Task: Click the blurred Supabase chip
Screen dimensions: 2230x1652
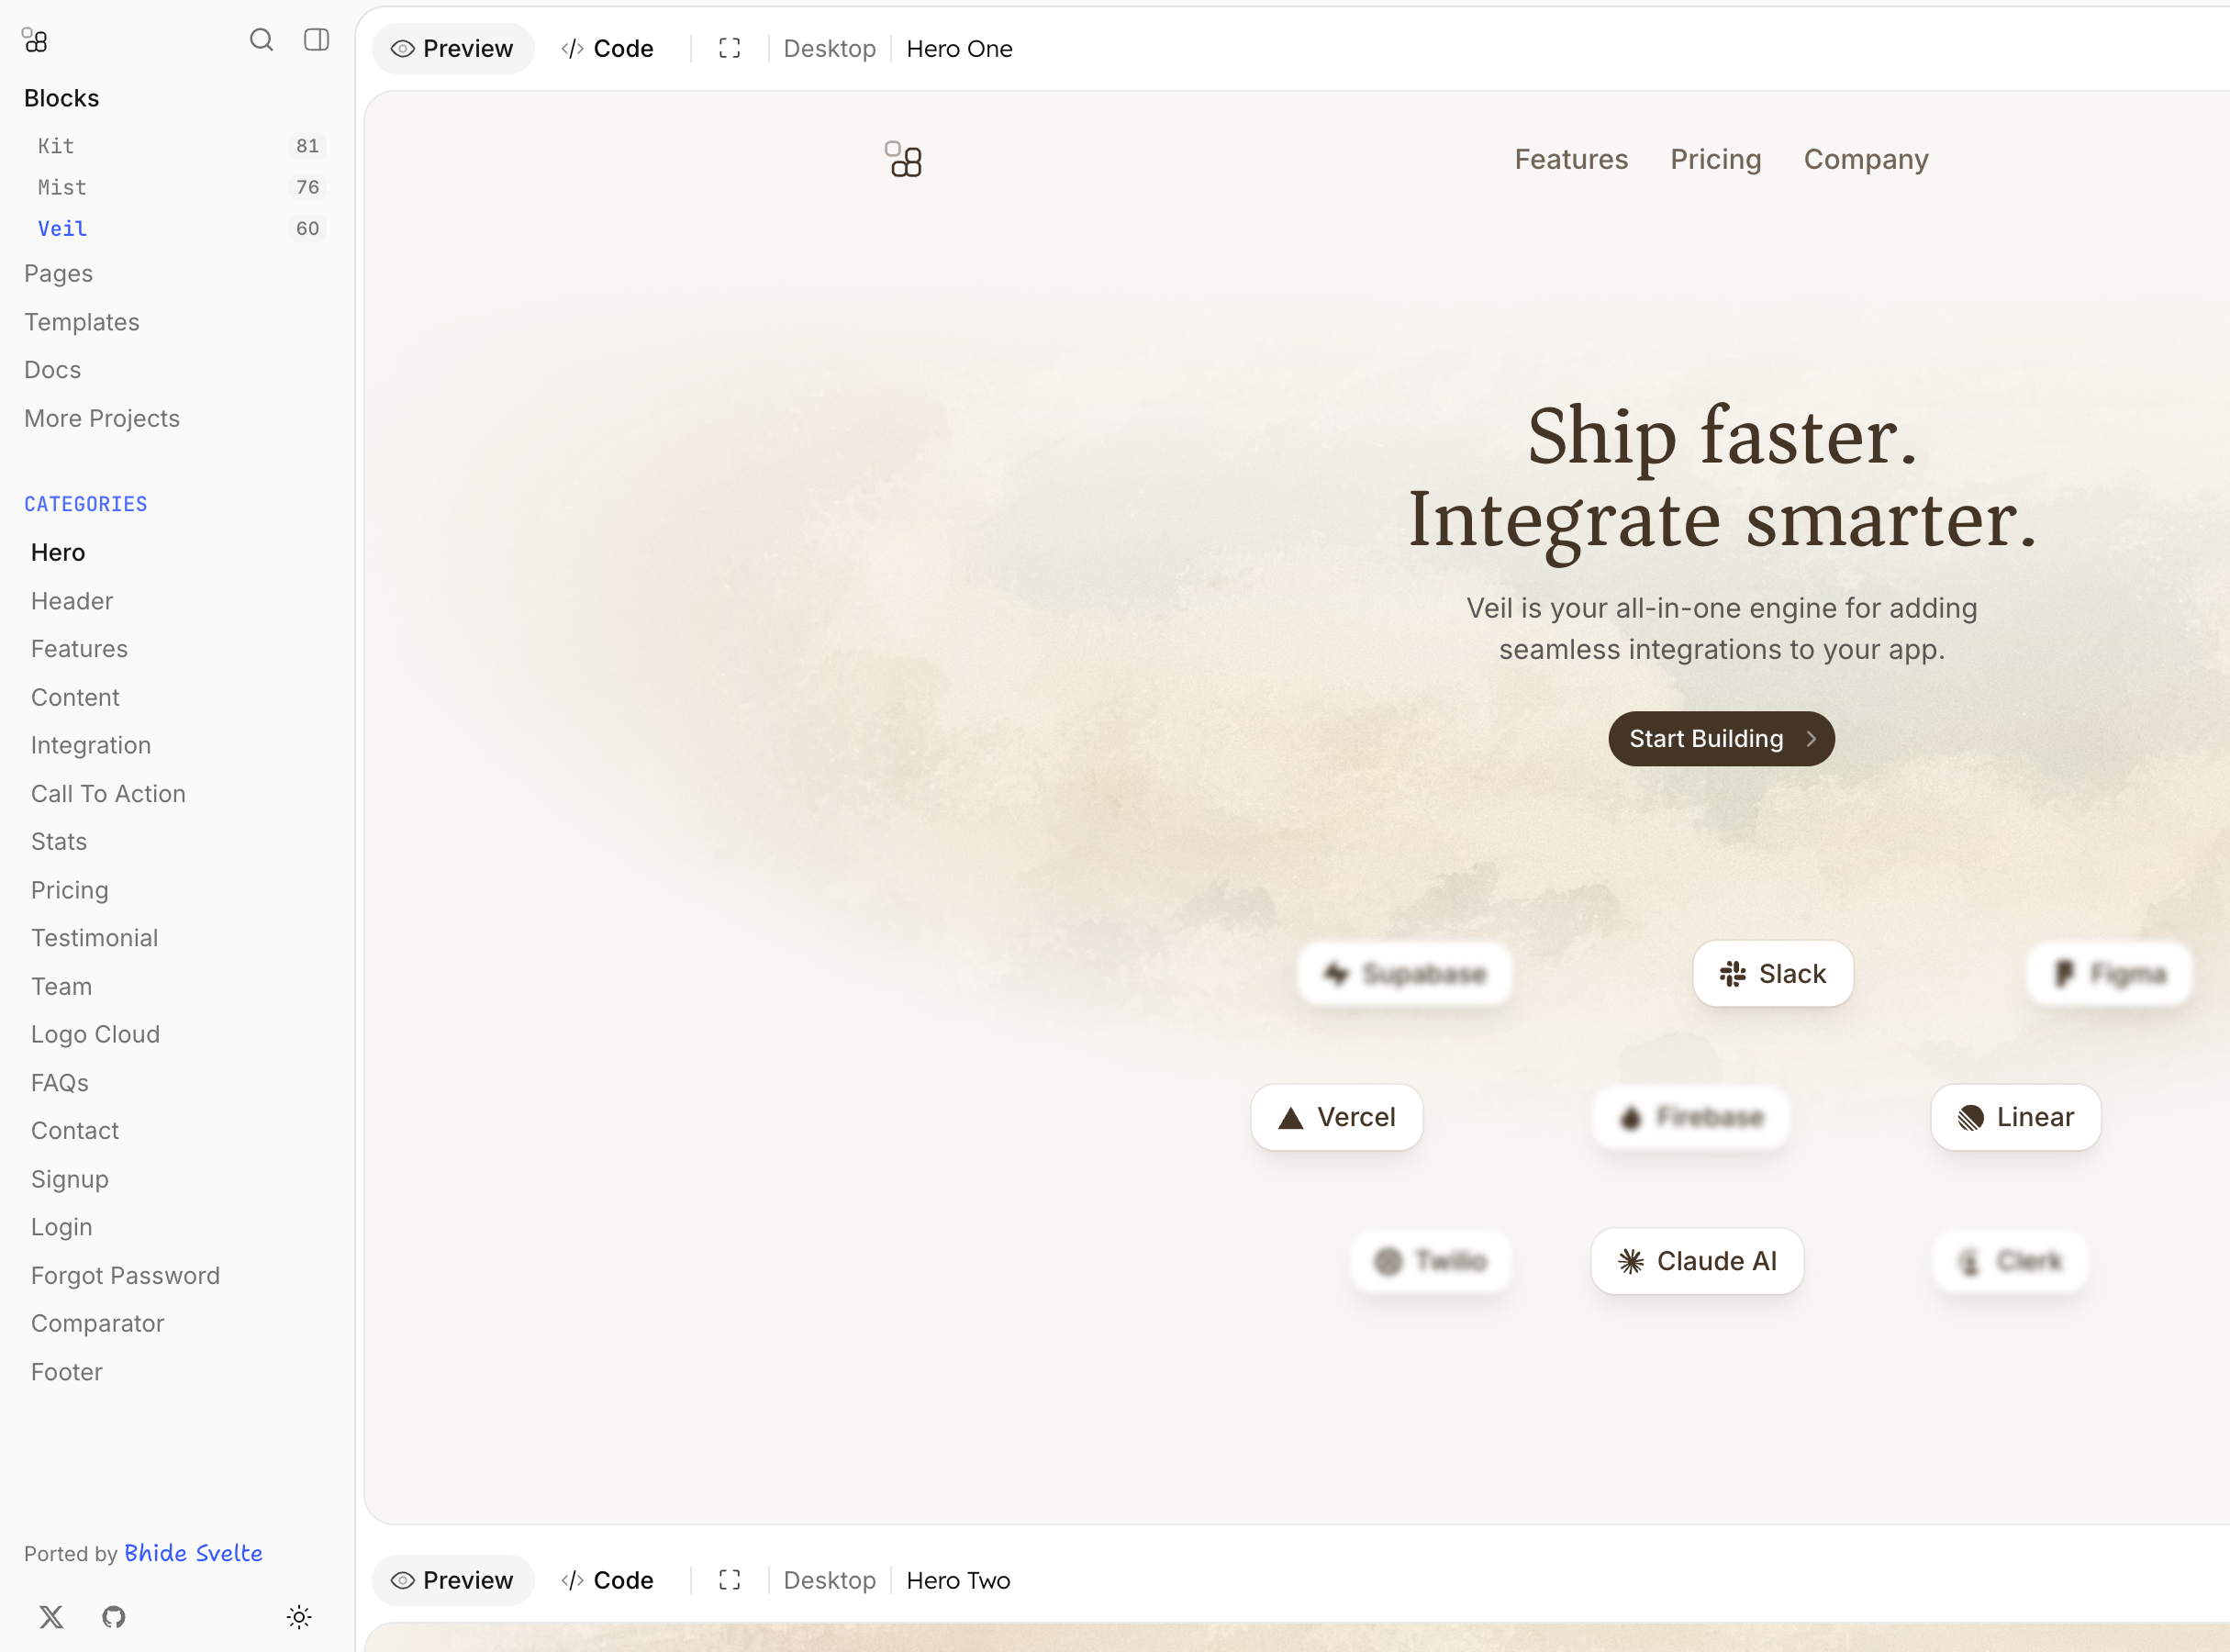Action: (x=1404, y=974)
